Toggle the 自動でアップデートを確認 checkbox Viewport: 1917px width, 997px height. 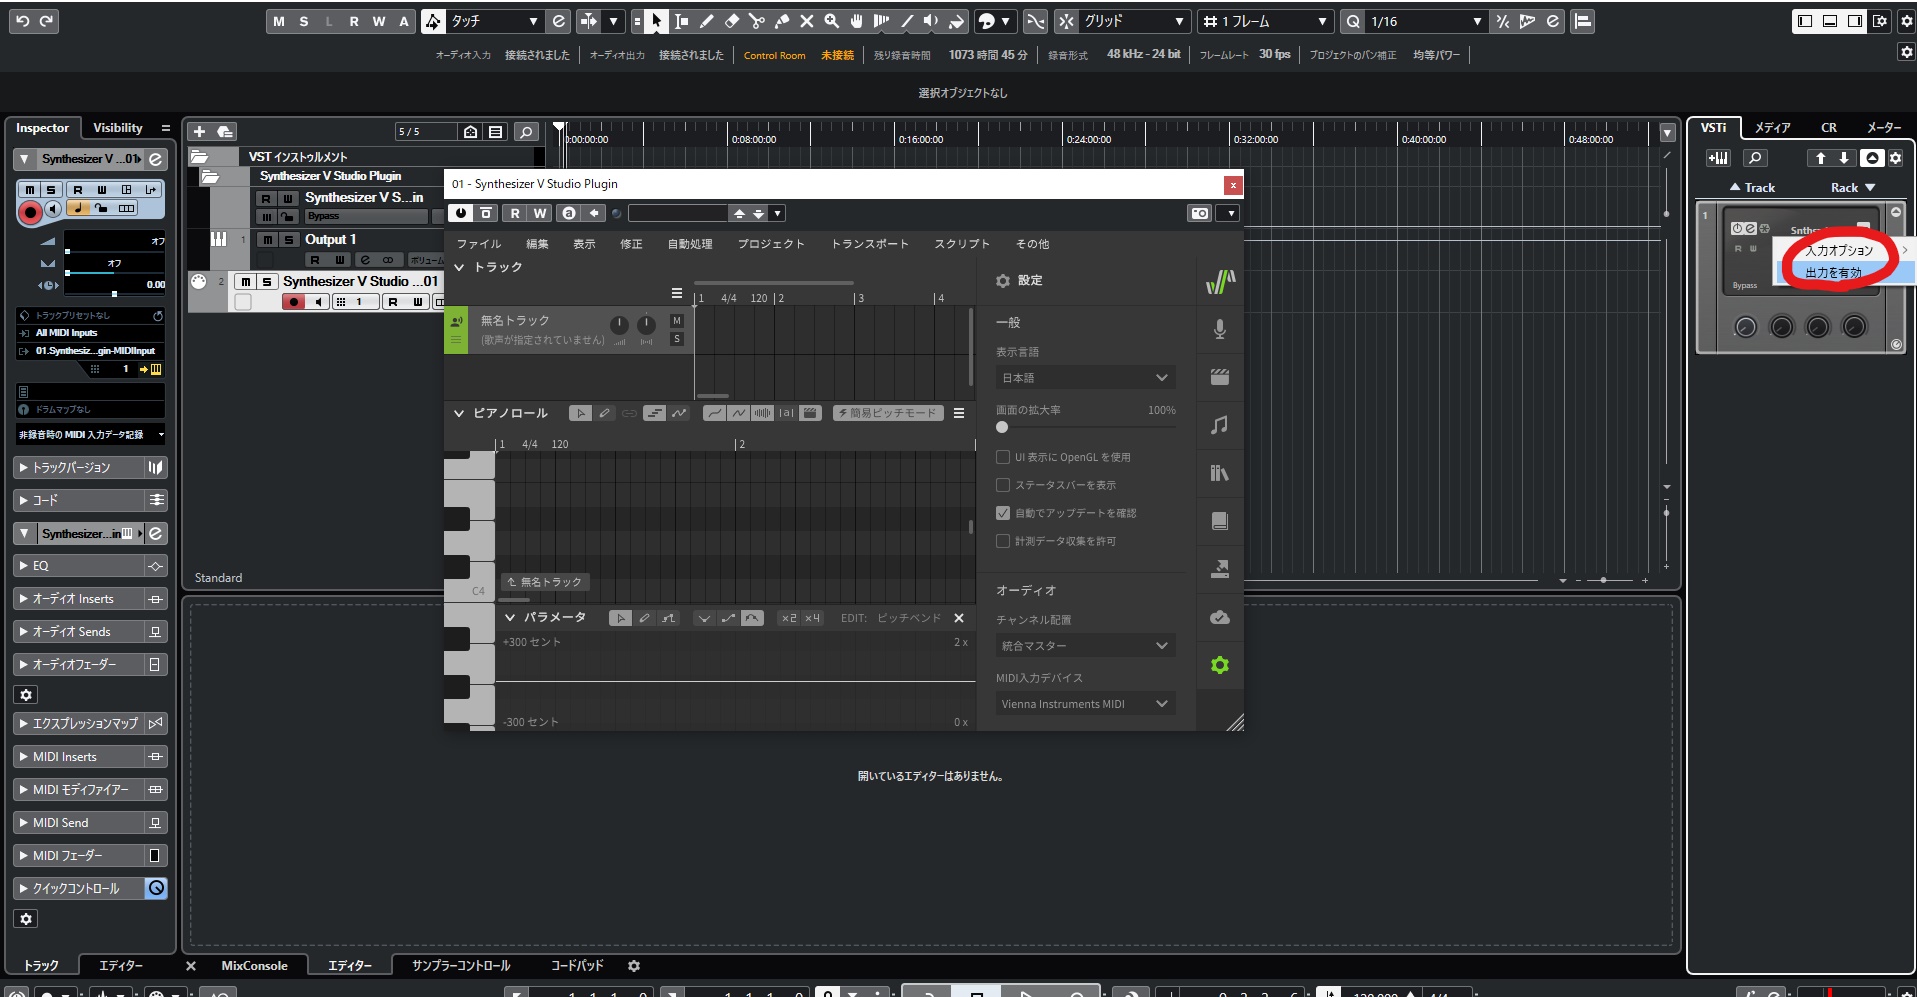tap(1003, 513)
